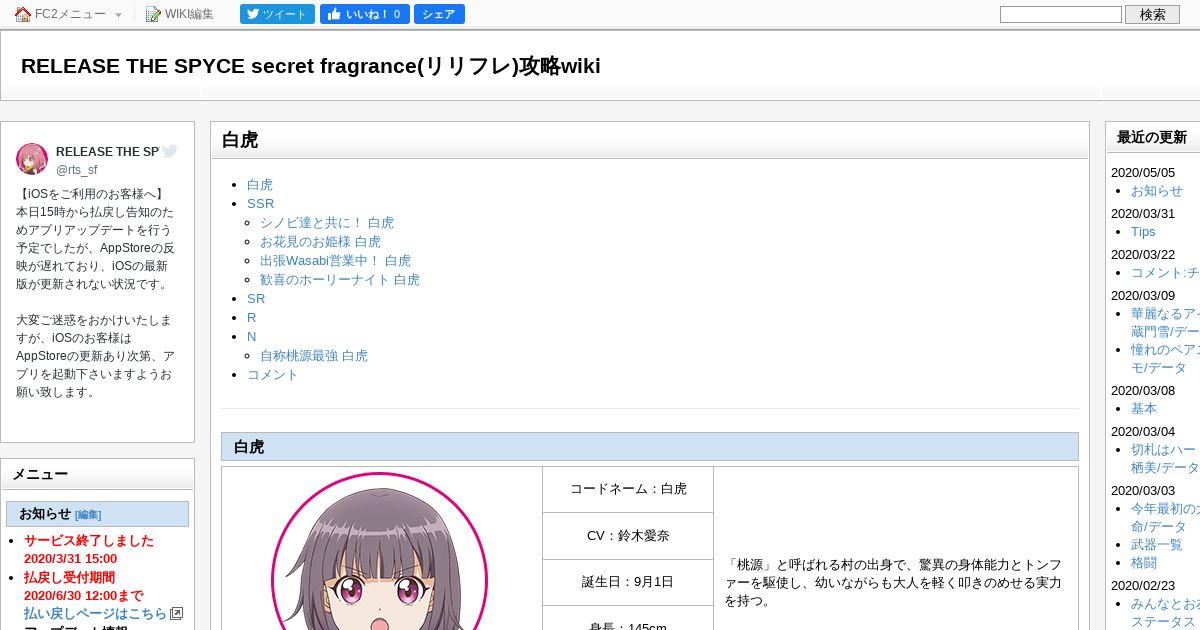Open WIKI編集 link in toolbar

point(189,14)
